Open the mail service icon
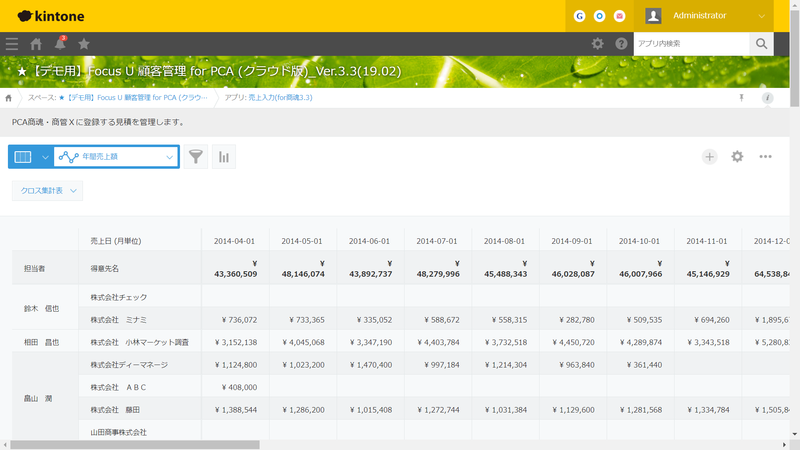The image size is (800, 450). pos(619,16)
